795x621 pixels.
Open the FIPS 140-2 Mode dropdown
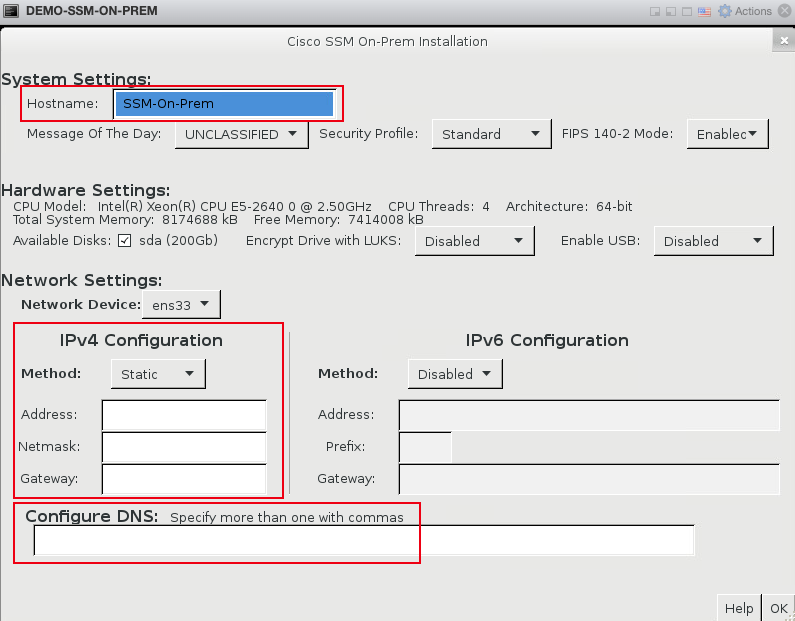(x=728, y=134)
